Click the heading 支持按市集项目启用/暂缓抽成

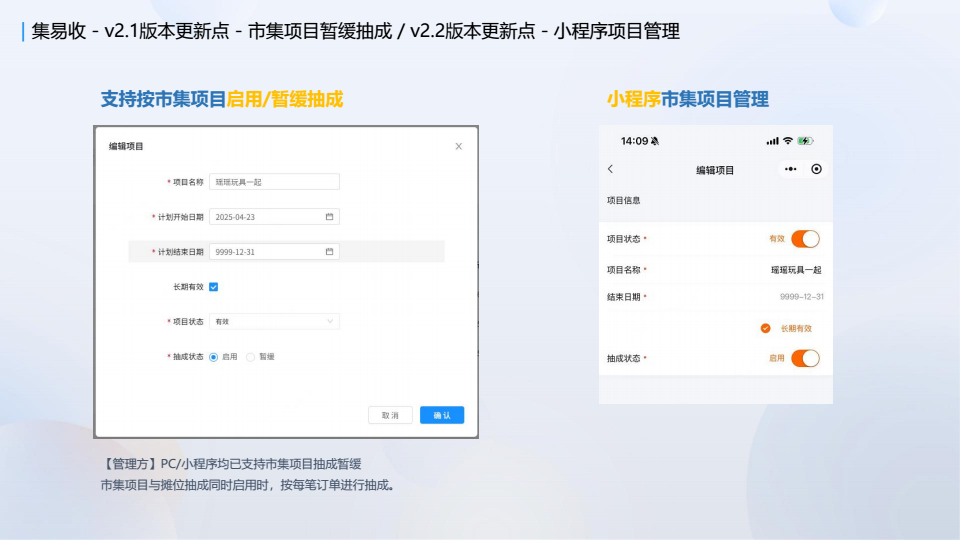(222, 99)
